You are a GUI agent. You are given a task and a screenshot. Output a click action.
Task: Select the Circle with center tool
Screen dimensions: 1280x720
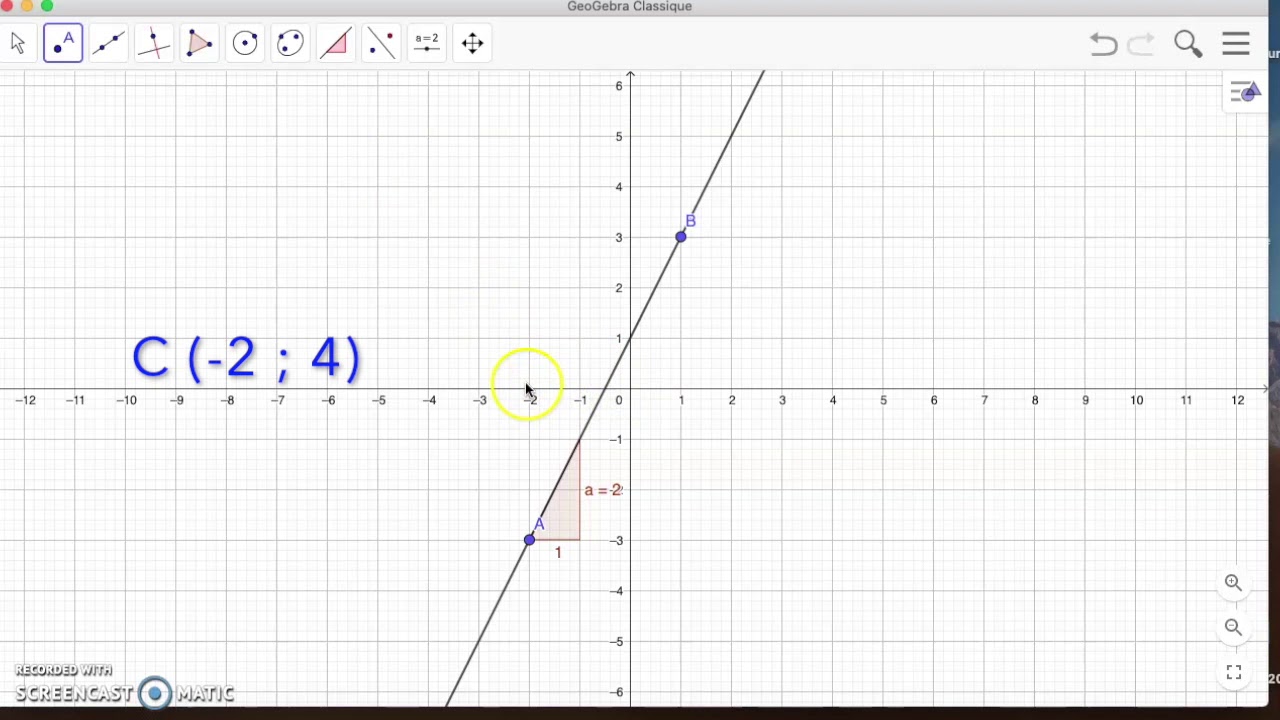click(245, 43)
